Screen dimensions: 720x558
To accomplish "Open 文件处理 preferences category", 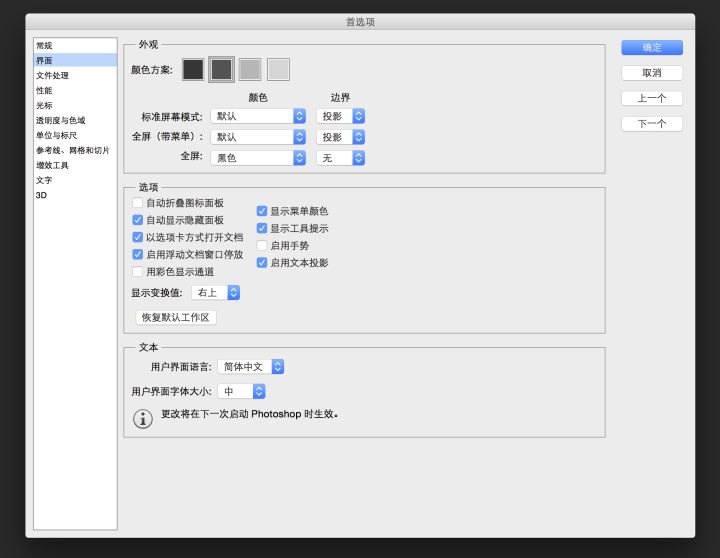I will coord(53,75).
